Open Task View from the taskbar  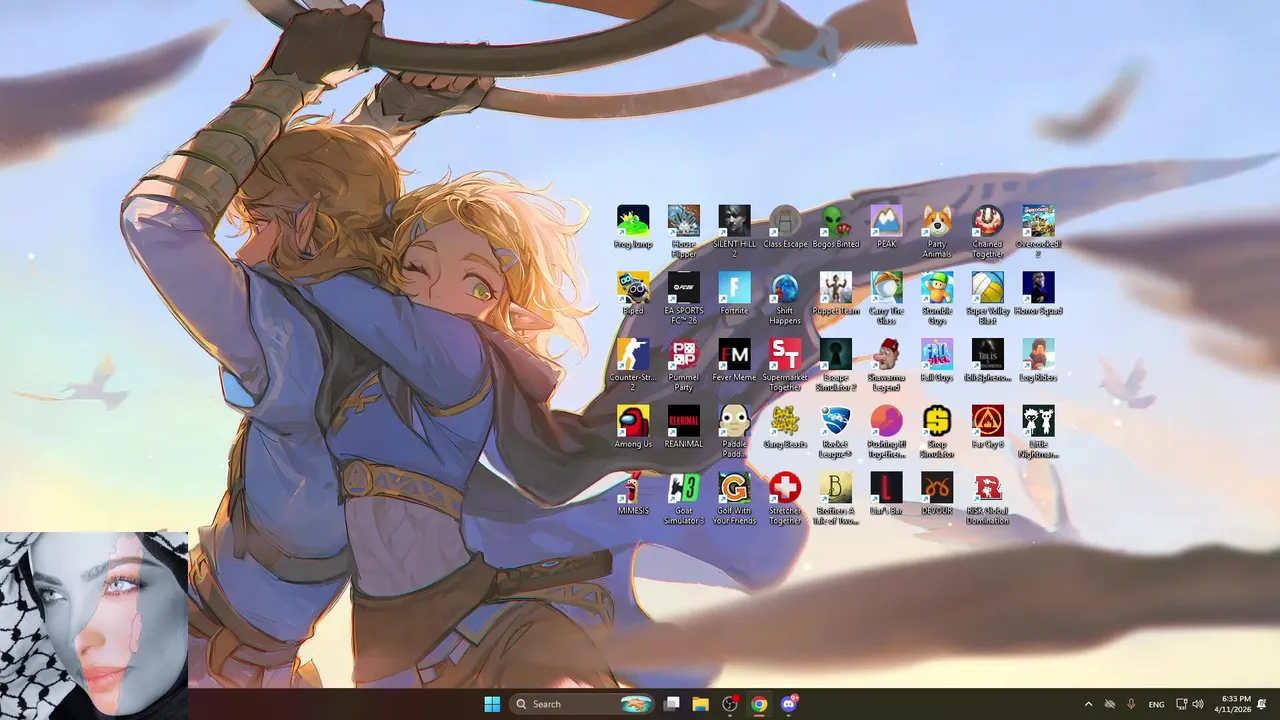pyautogui.click(x=672, y=704)
